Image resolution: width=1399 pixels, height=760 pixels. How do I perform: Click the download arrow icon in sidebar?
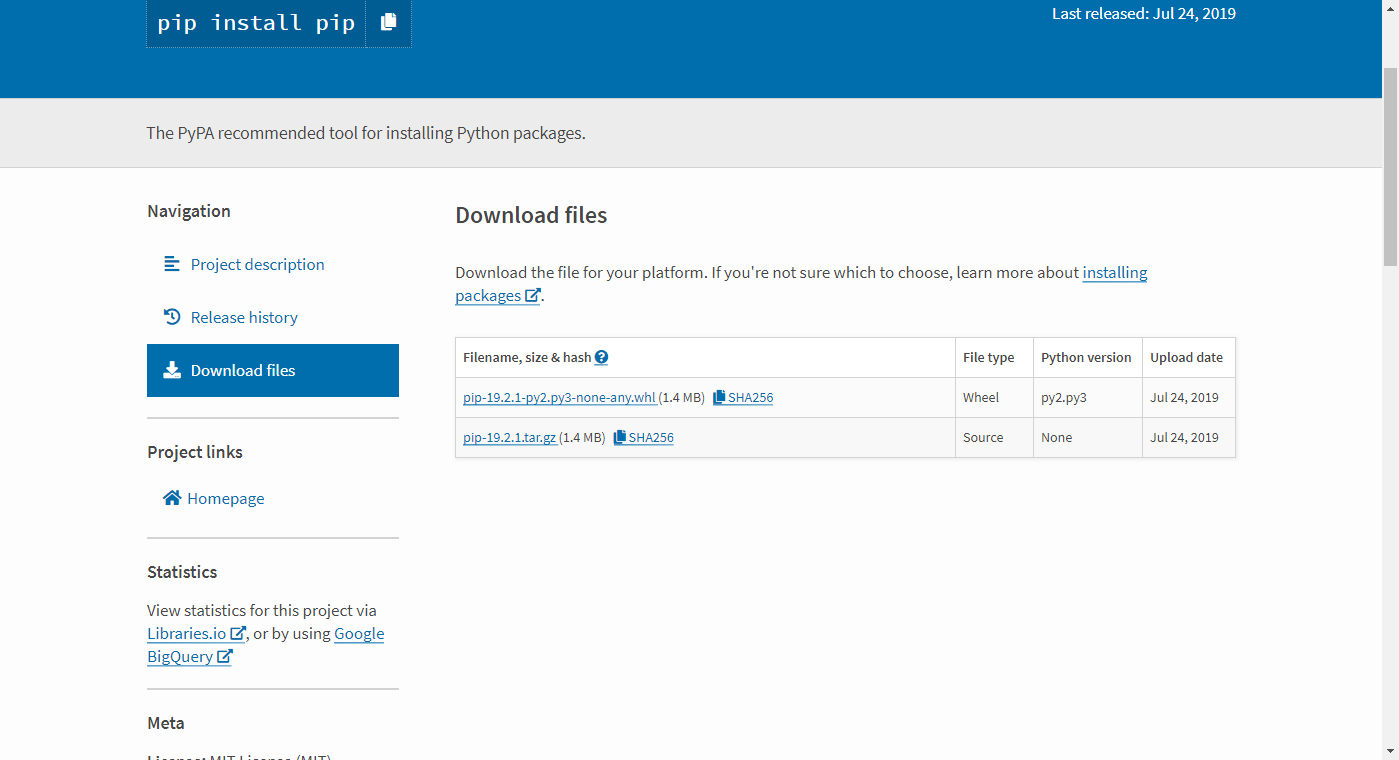coord(172,370)
